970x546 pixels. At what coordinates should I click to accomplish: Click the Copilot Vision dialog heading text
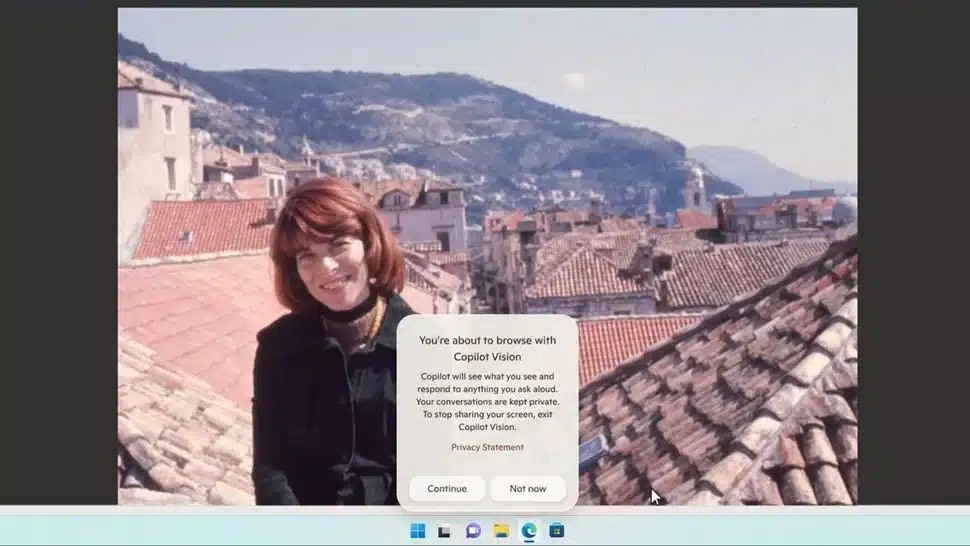[x=487, y=348]
